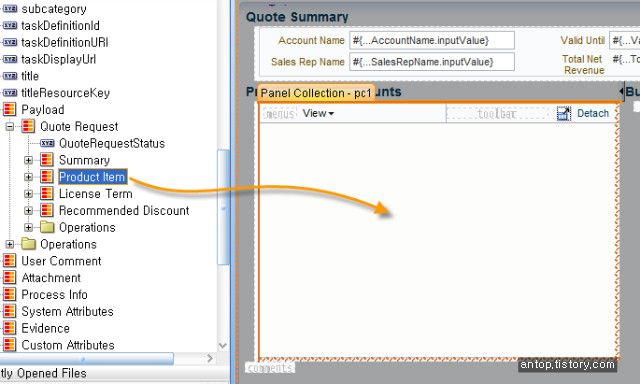Click the Valid Until input field
This screenshot has height=384, width=640.
tap(624, 40)
